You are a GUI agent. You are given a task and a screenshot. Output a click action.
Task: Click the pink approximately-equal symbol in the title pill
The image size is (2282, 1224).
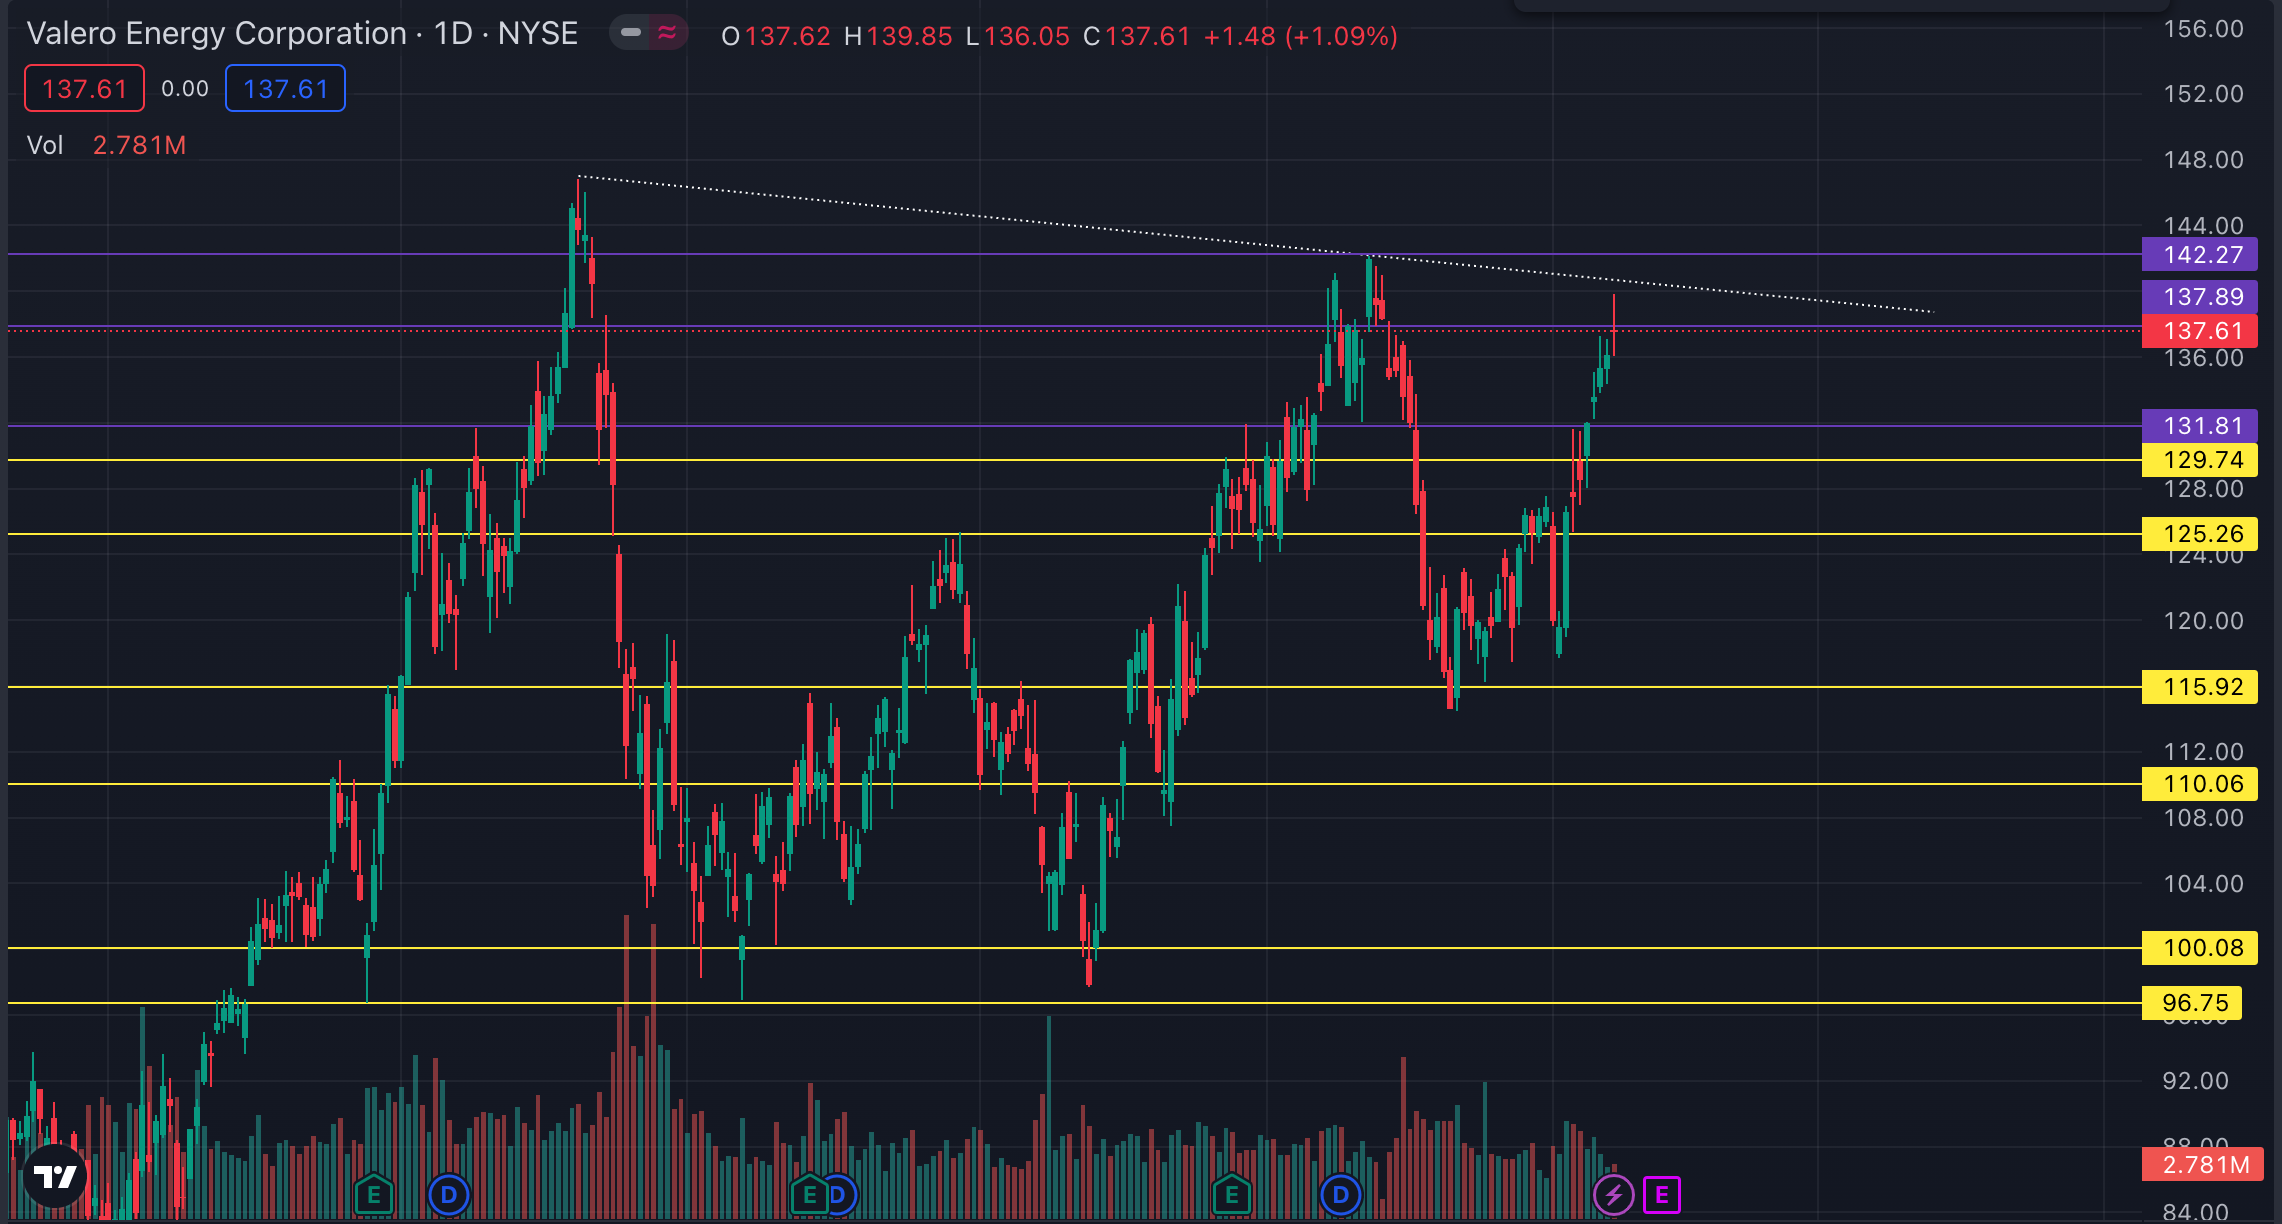667,33
